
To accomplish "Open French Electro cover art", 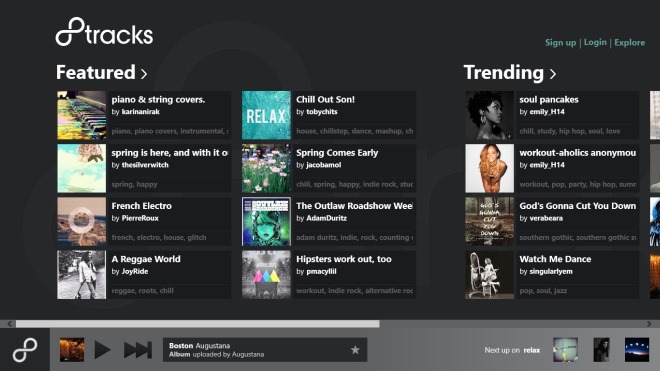I will coord(82,222).
